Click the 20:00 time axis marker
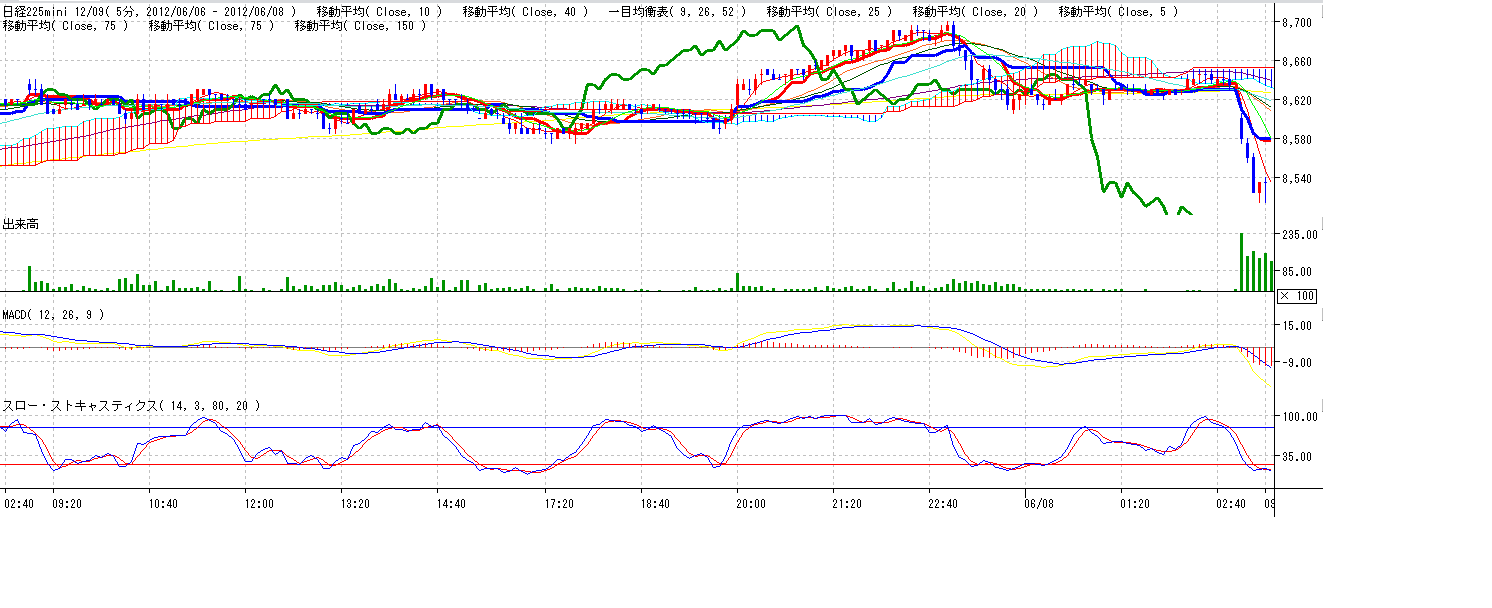 click(x=750, y=504)
